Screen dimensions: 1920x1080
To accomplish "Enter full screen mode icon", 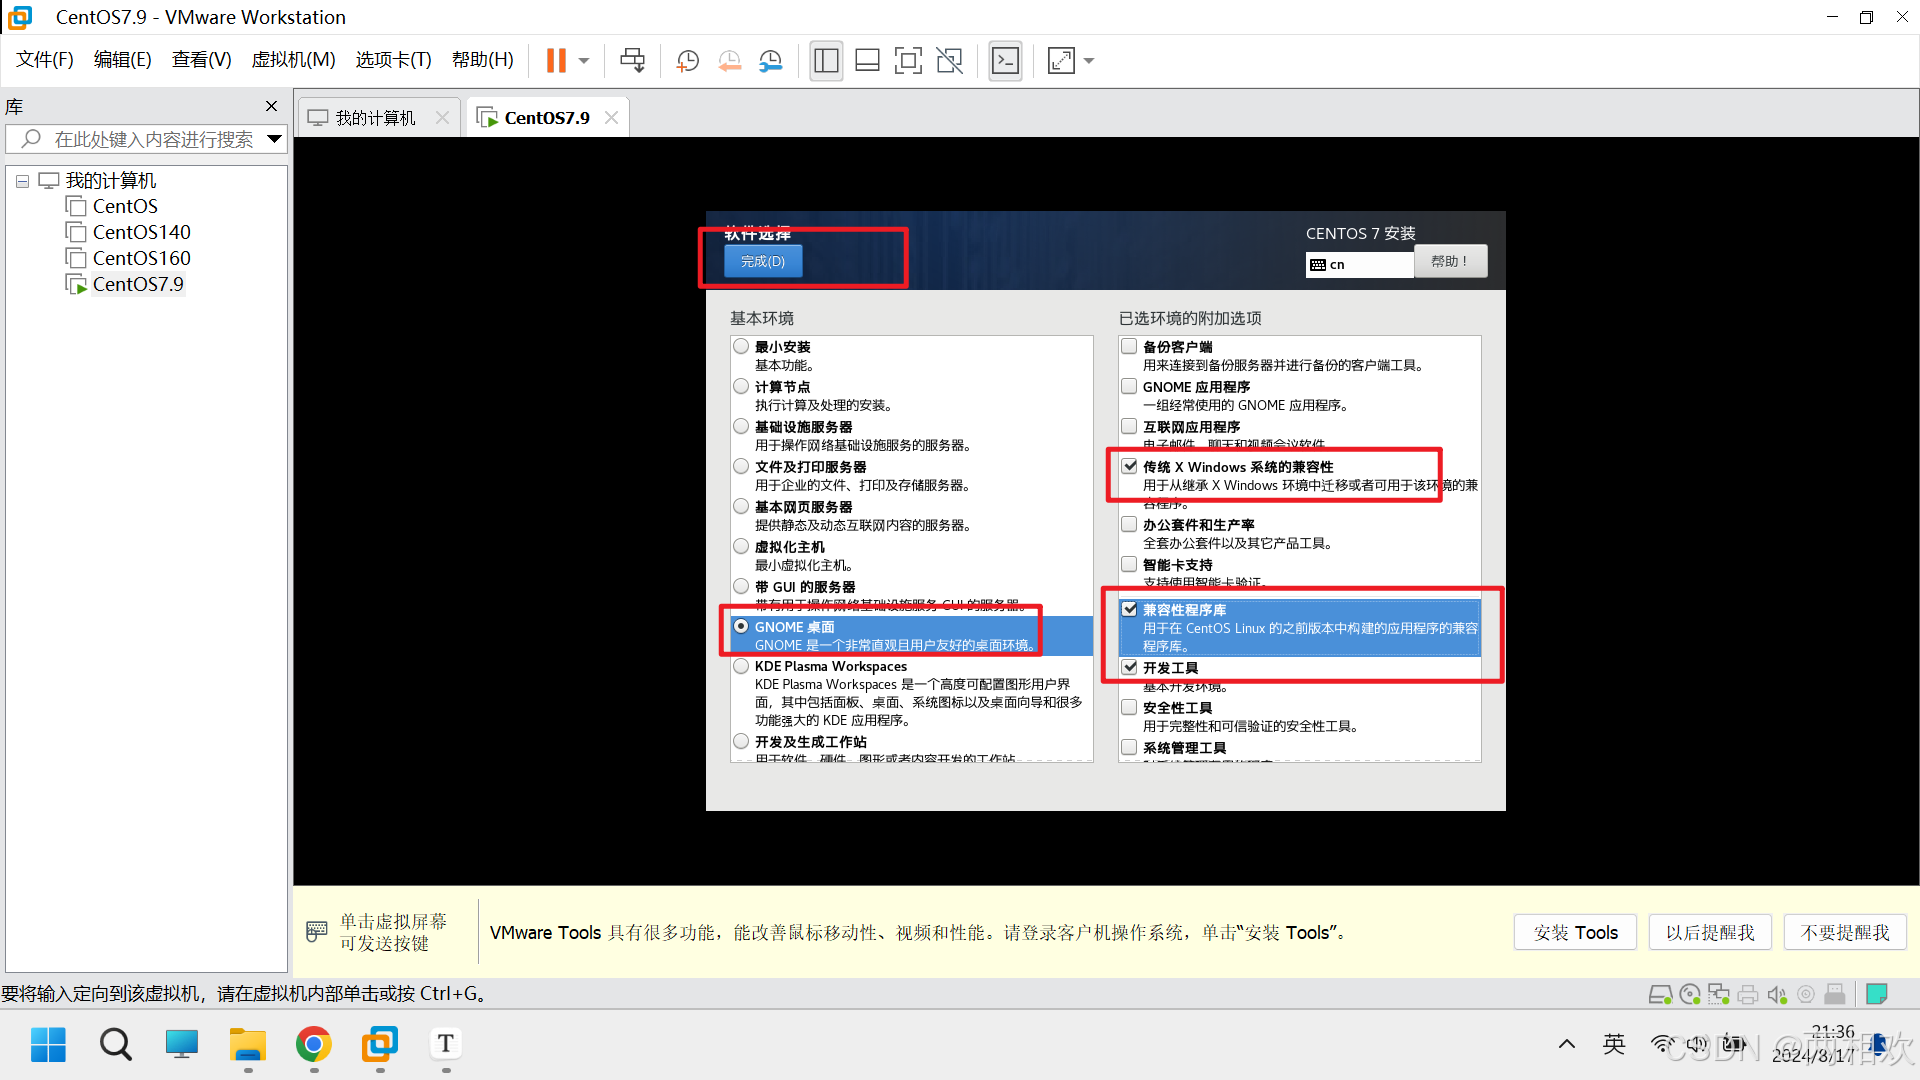I will tap(908, 61).
